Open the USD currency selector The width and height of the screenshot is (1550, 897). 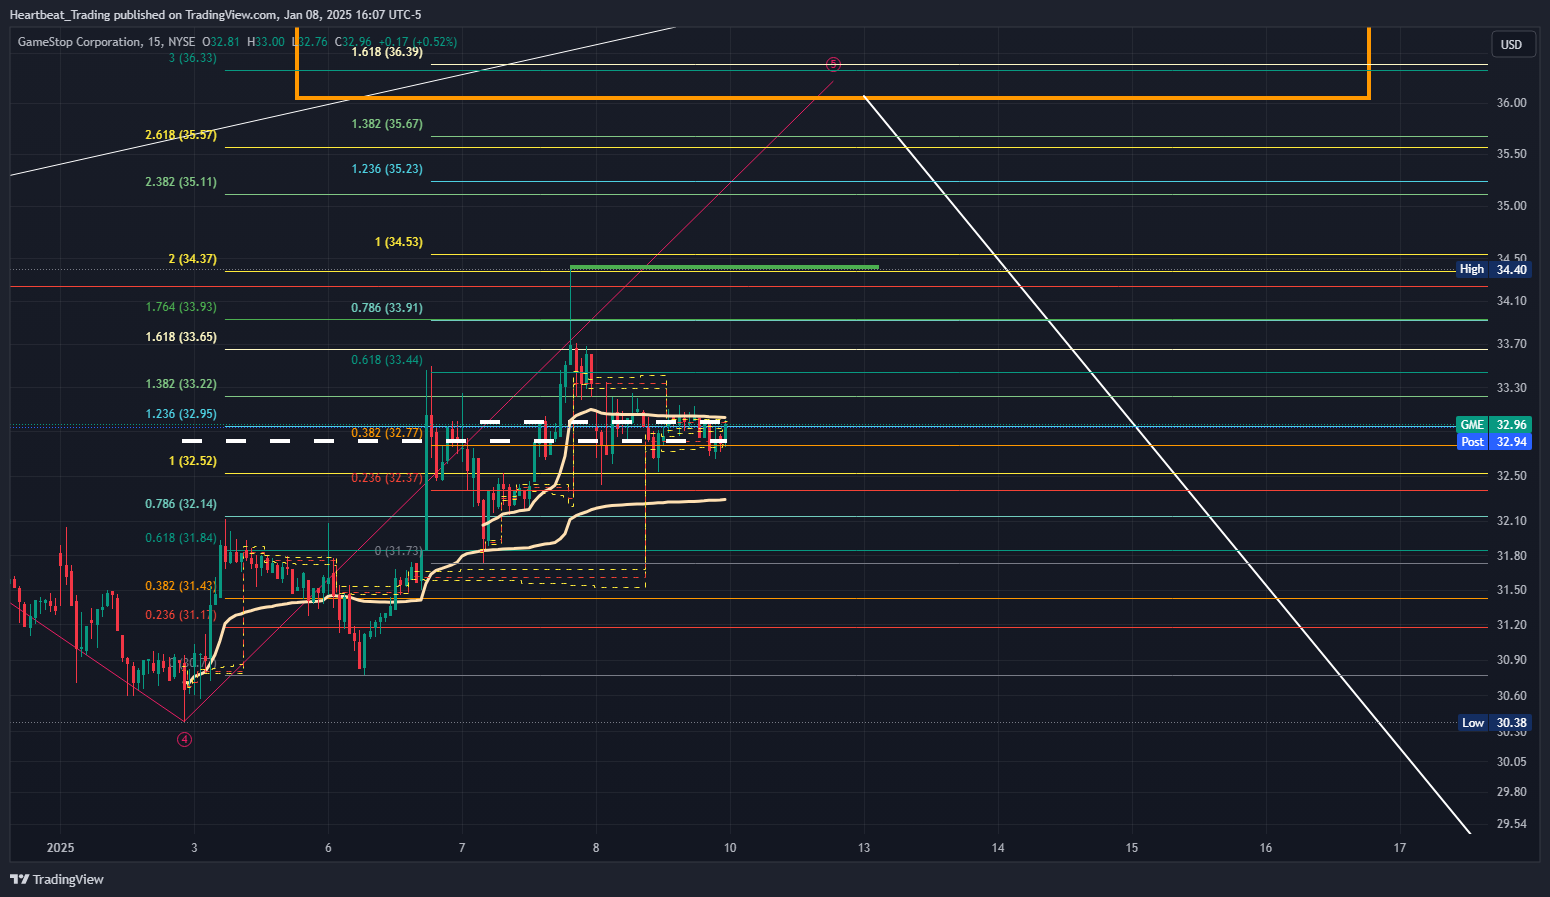(x=1511, y=44)
